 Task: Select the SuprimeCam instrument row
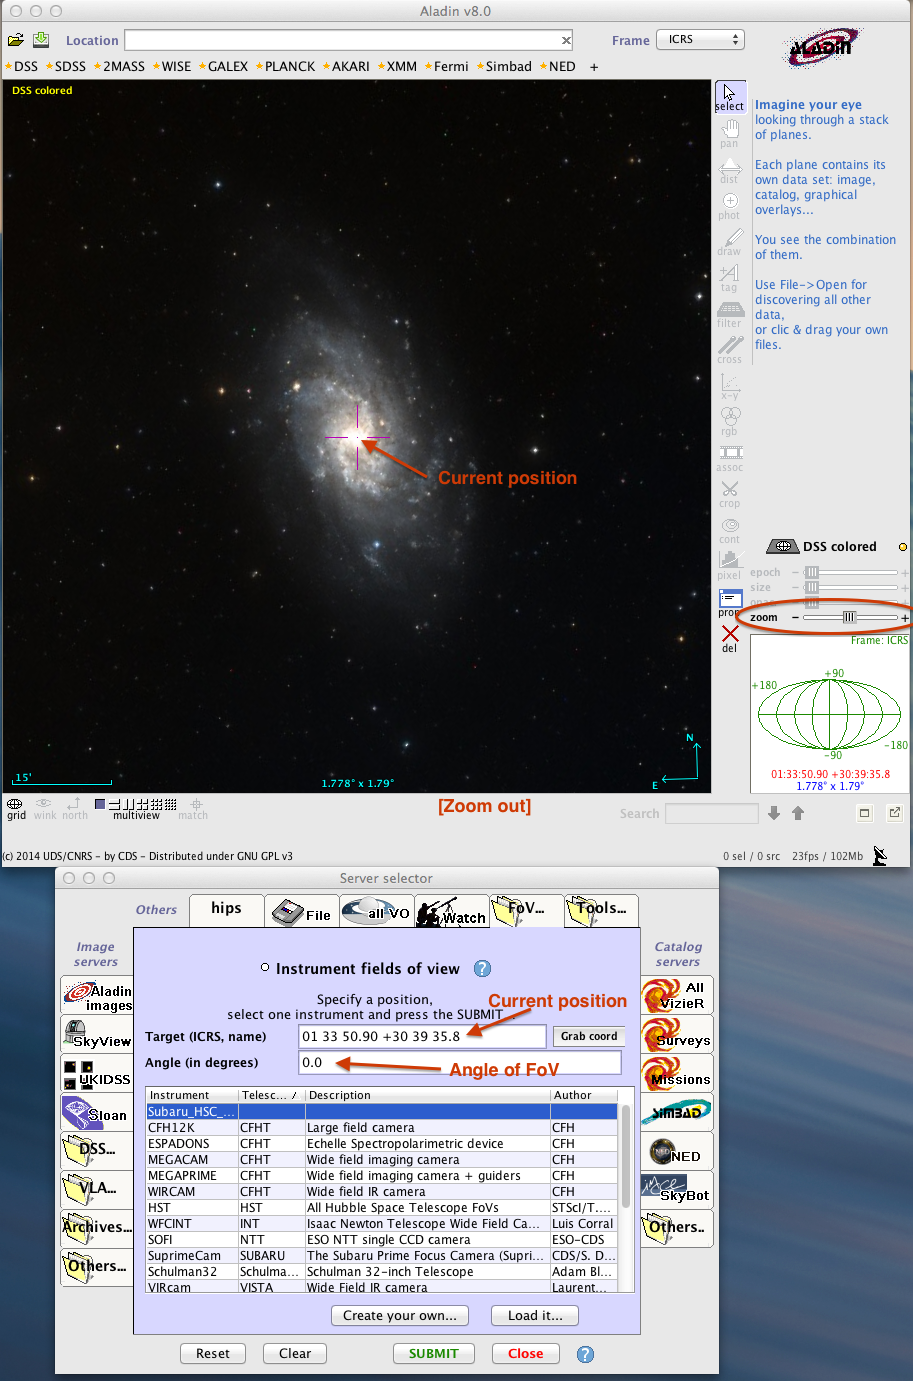coord(382,1256)
